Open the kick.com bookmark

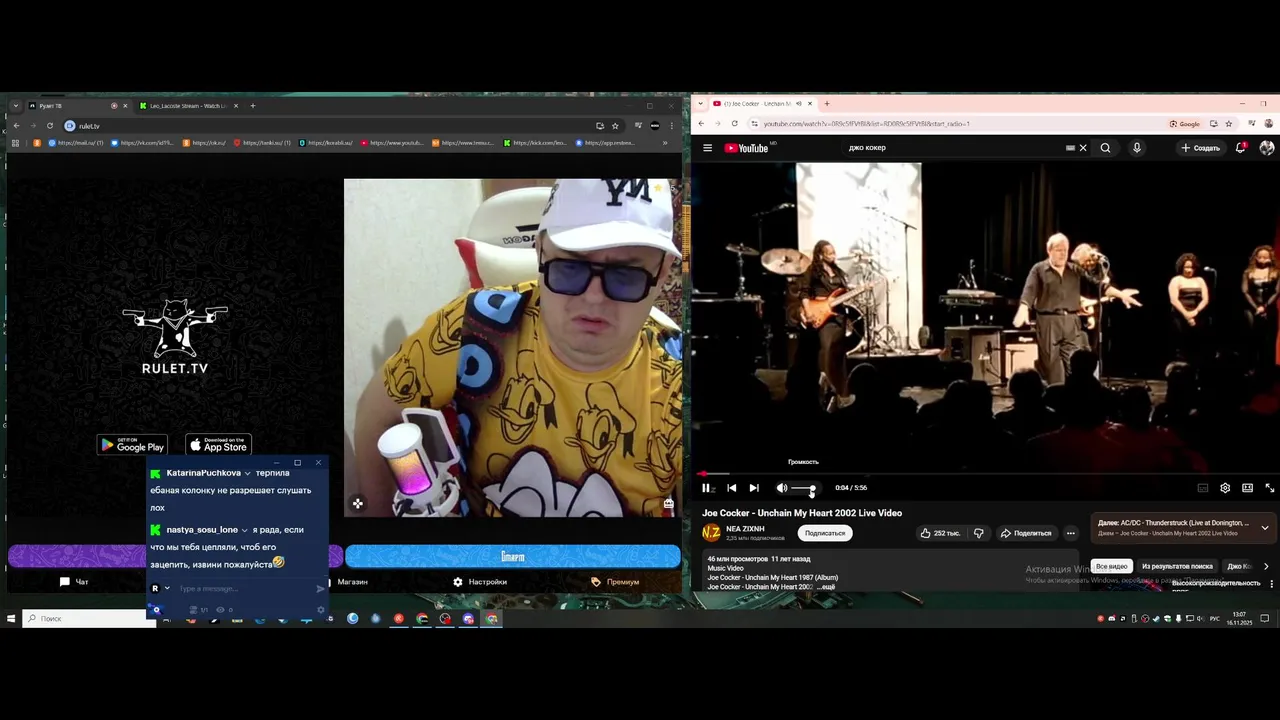click(x=536, y=143)
